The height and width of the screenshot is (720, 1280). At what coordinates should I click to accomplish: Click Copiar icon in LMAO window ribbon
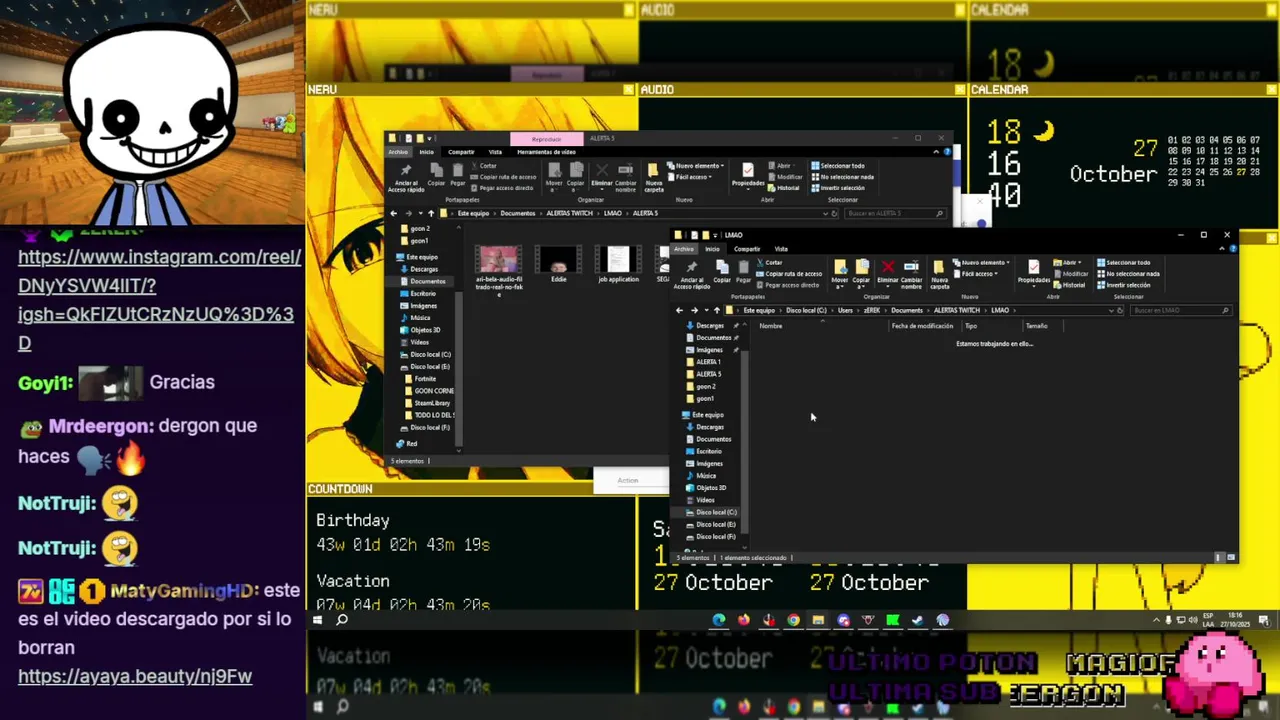[x=722, y=267]
